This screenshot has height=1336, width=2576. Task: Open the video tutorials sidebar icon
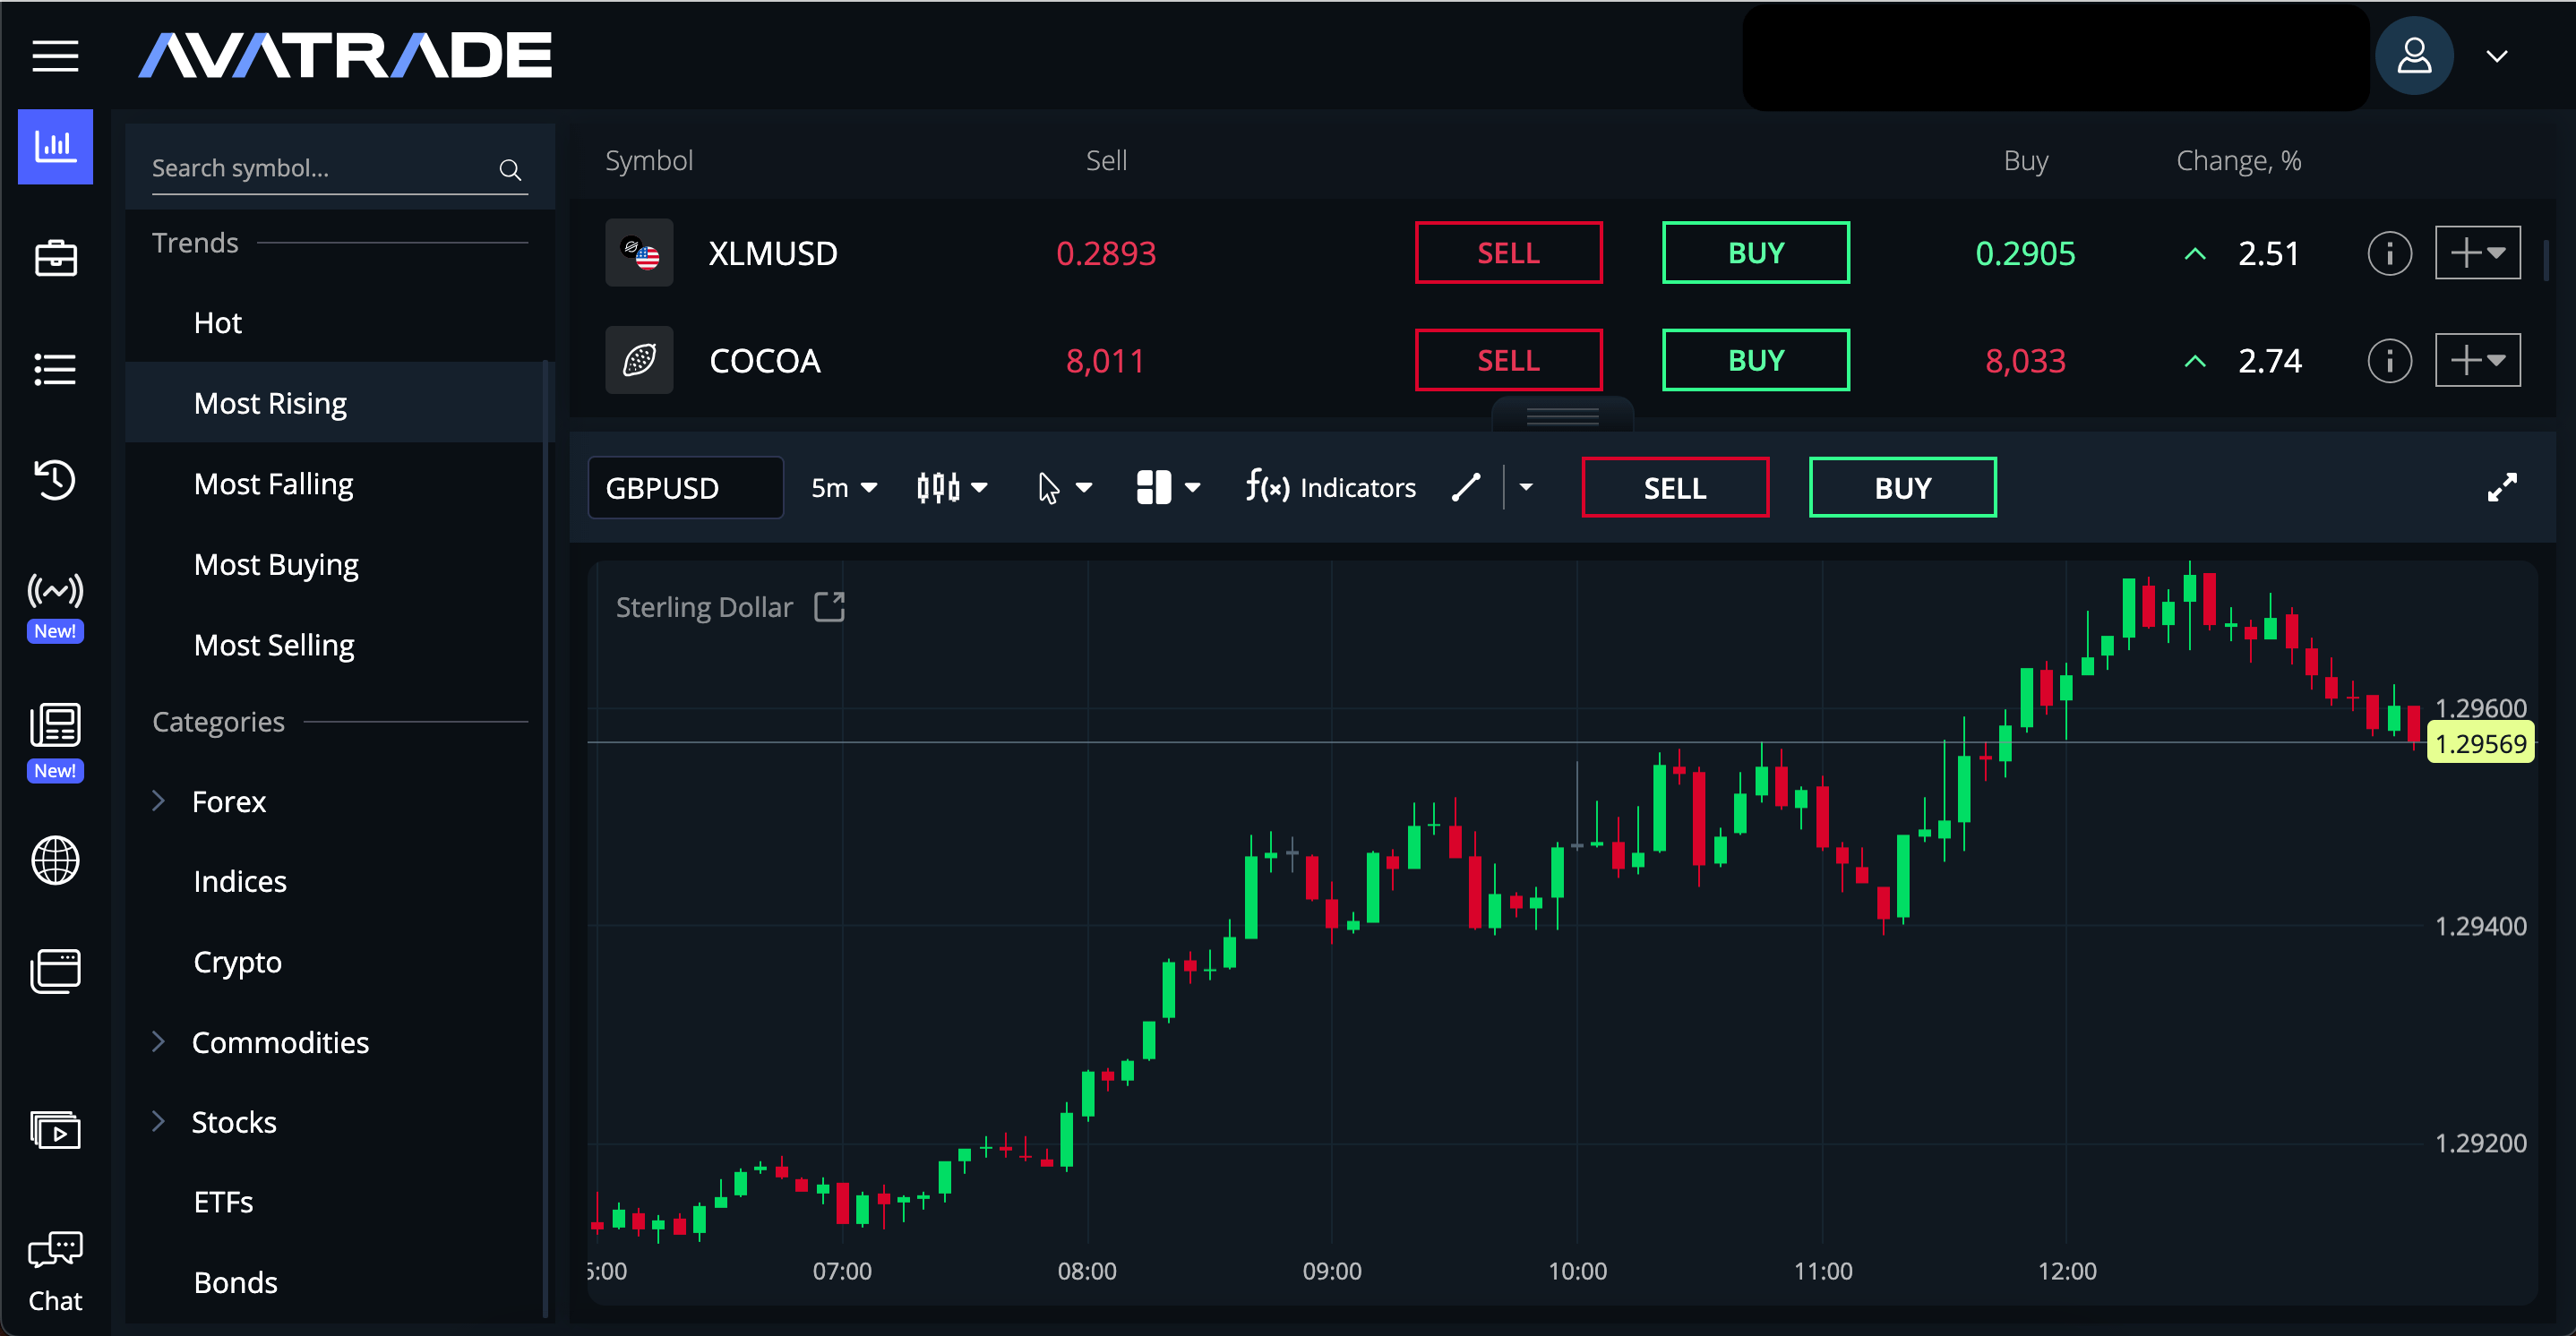click(55, 1130)
